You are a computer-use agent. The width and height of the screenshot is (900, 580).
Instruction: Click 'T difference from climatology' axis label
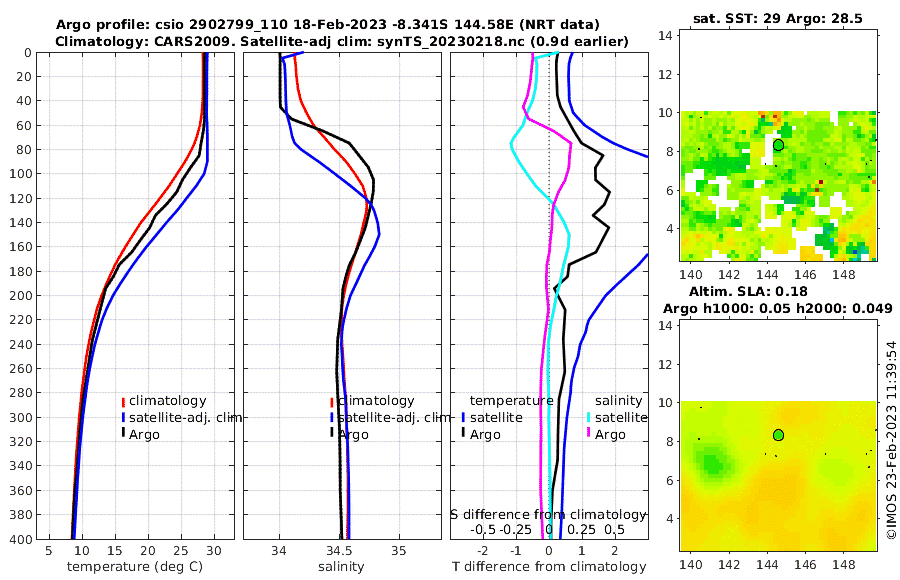point(549,567)
